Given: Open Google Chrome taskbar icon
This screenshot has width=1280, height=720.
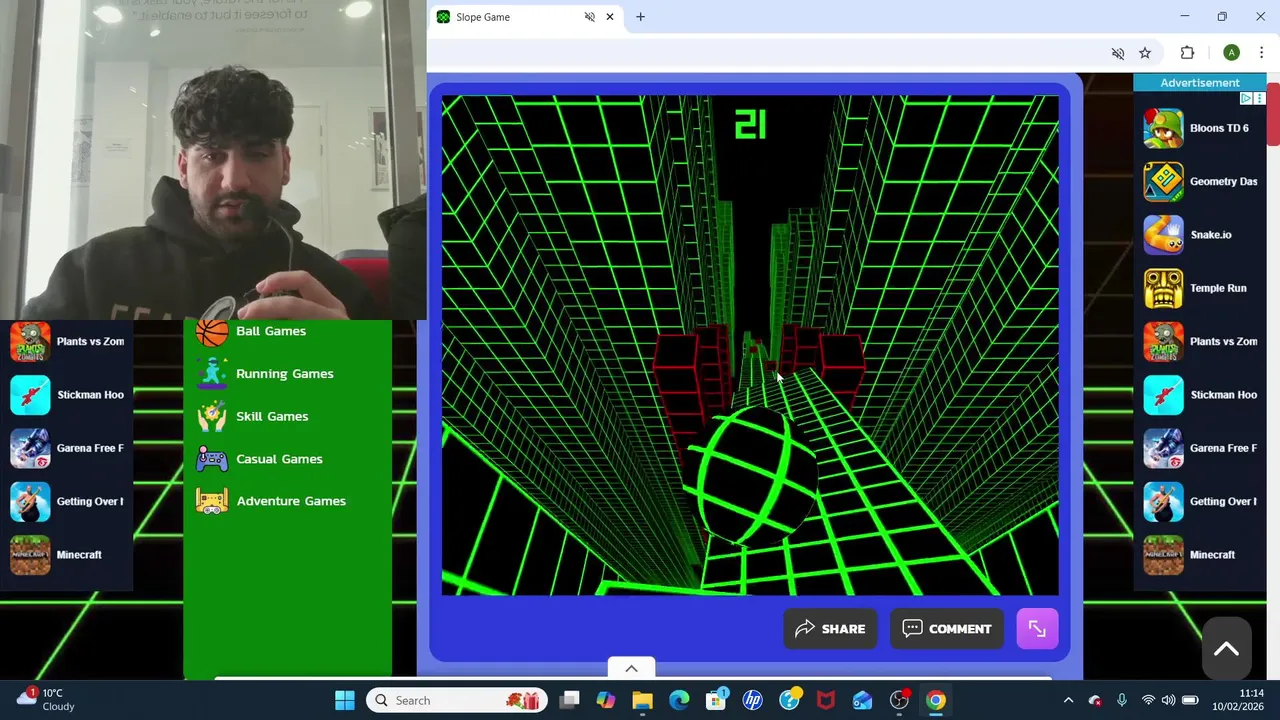Looking at the screenshot, I should 936,700.
